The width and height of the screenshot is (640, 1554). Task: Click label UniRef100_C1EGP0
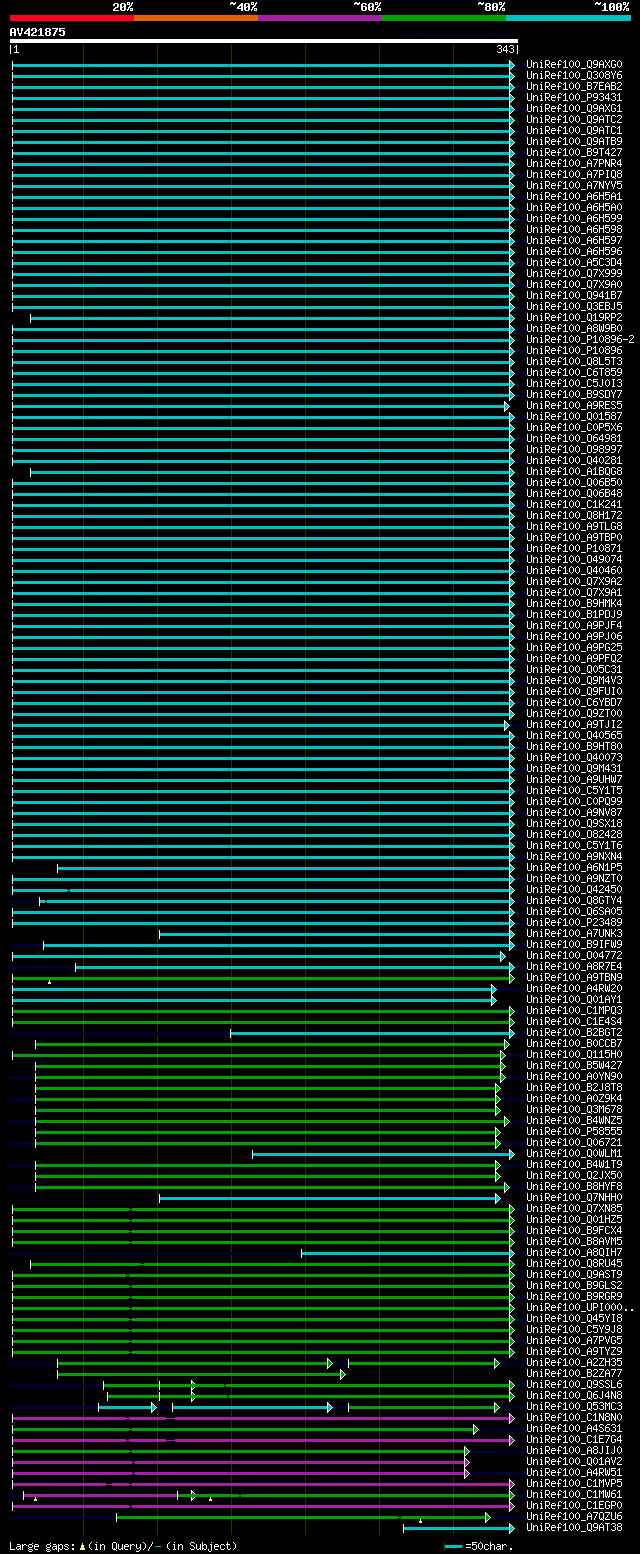pyautogui.click(x=574, y=1506)
